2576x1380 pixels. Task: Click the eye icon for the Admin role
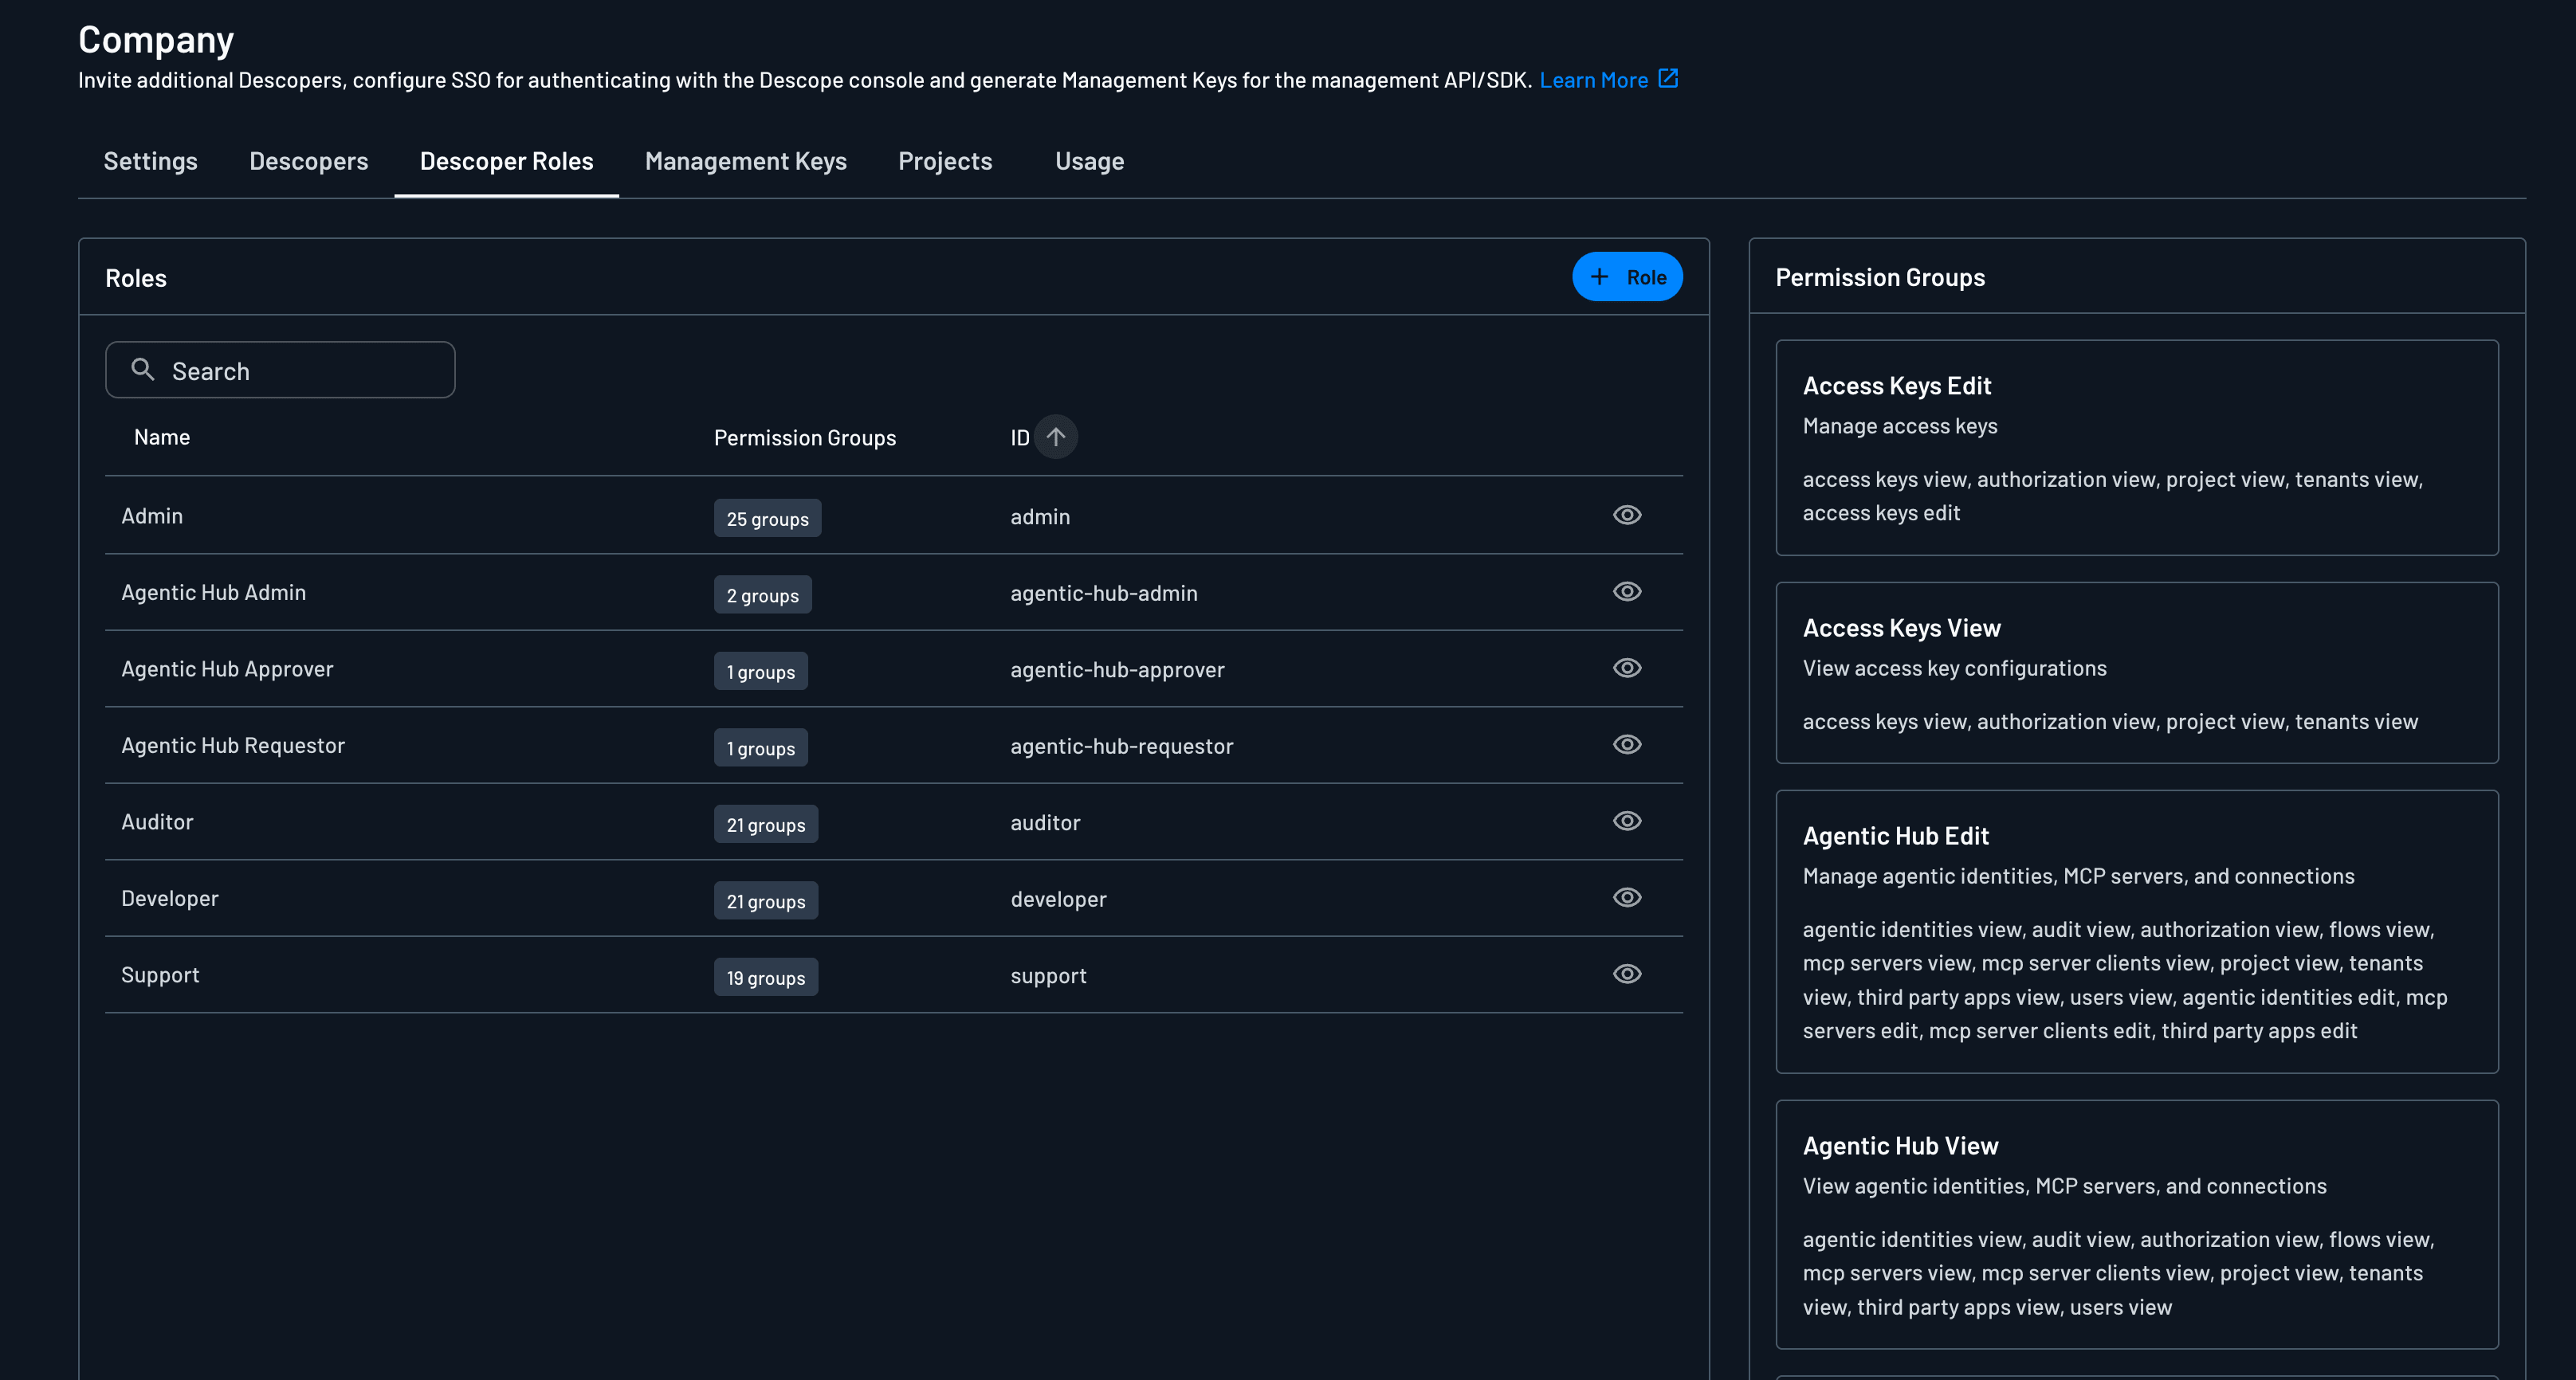1627,515
